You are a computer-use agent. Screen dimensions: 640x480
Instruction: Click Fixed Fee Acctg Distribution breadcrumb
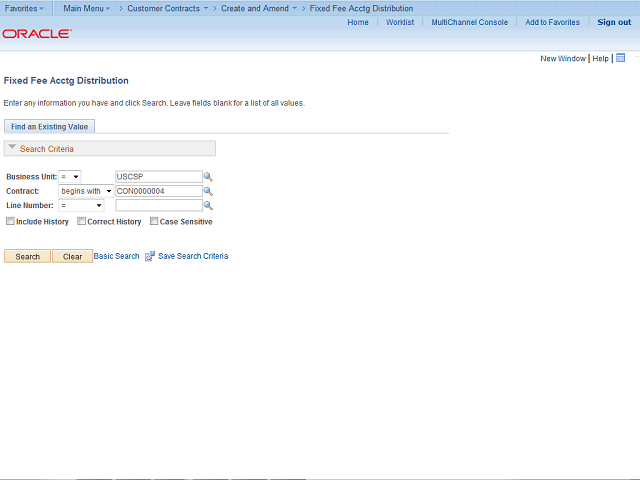point(361,8)
